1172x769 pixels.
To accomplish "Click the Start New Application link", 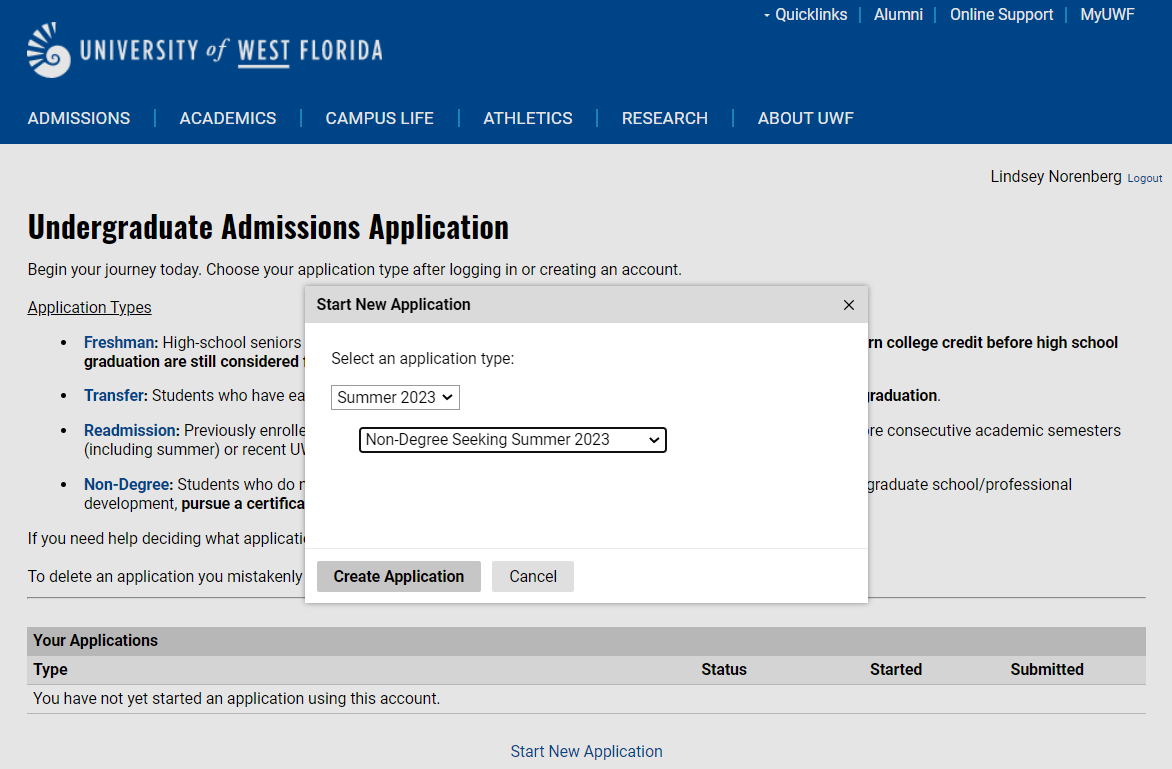I will (586, 751).
